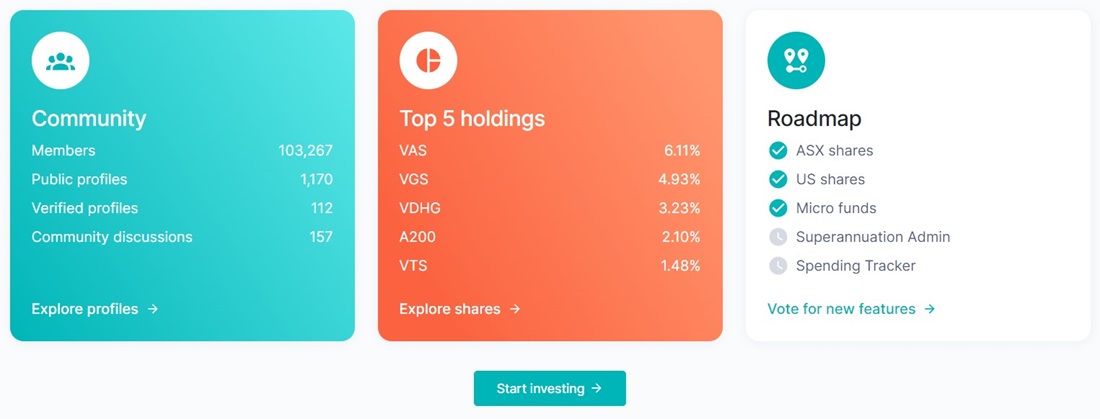The width and height of the screenshot is (1100, 419).
Task: Click the Members count 103,267
Action: tap(305, 151)
